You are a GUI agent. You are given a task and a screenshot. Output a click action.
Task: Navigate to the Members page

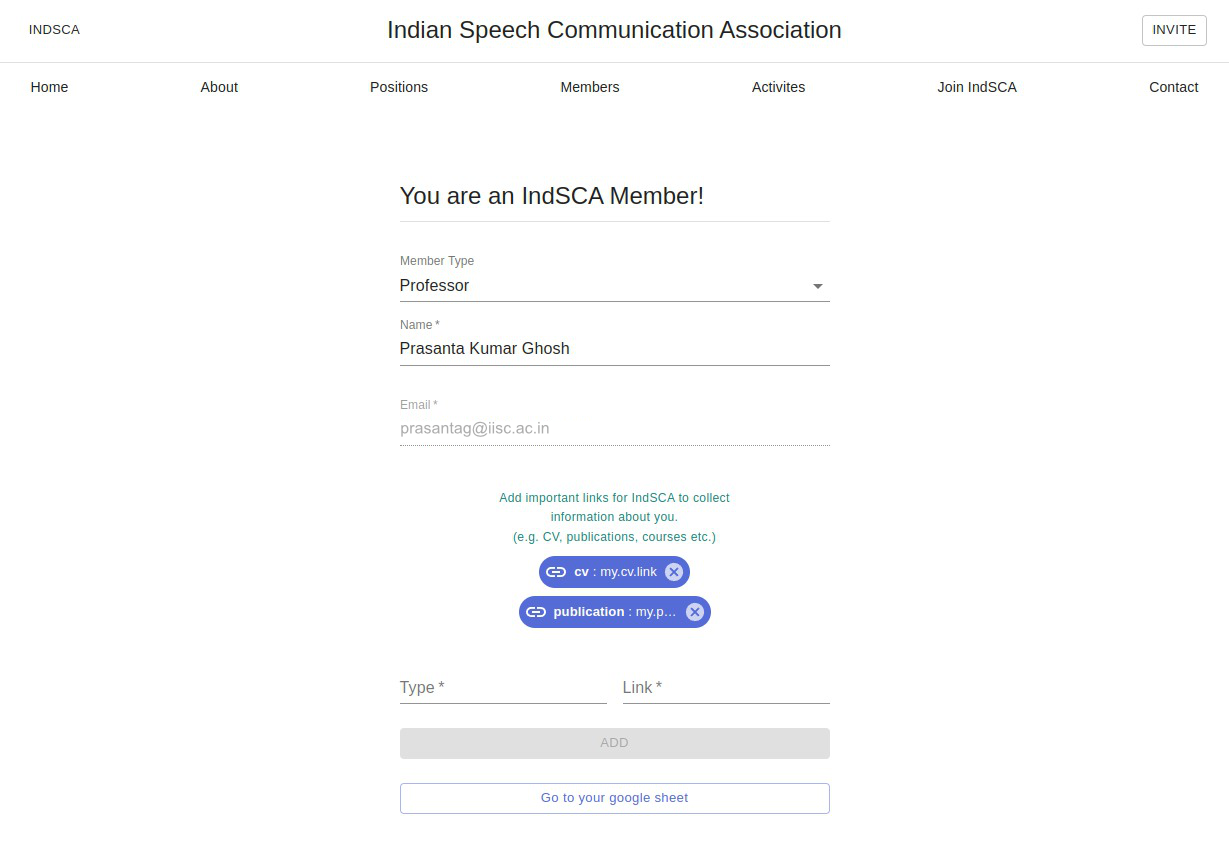[x=589, y=87]
